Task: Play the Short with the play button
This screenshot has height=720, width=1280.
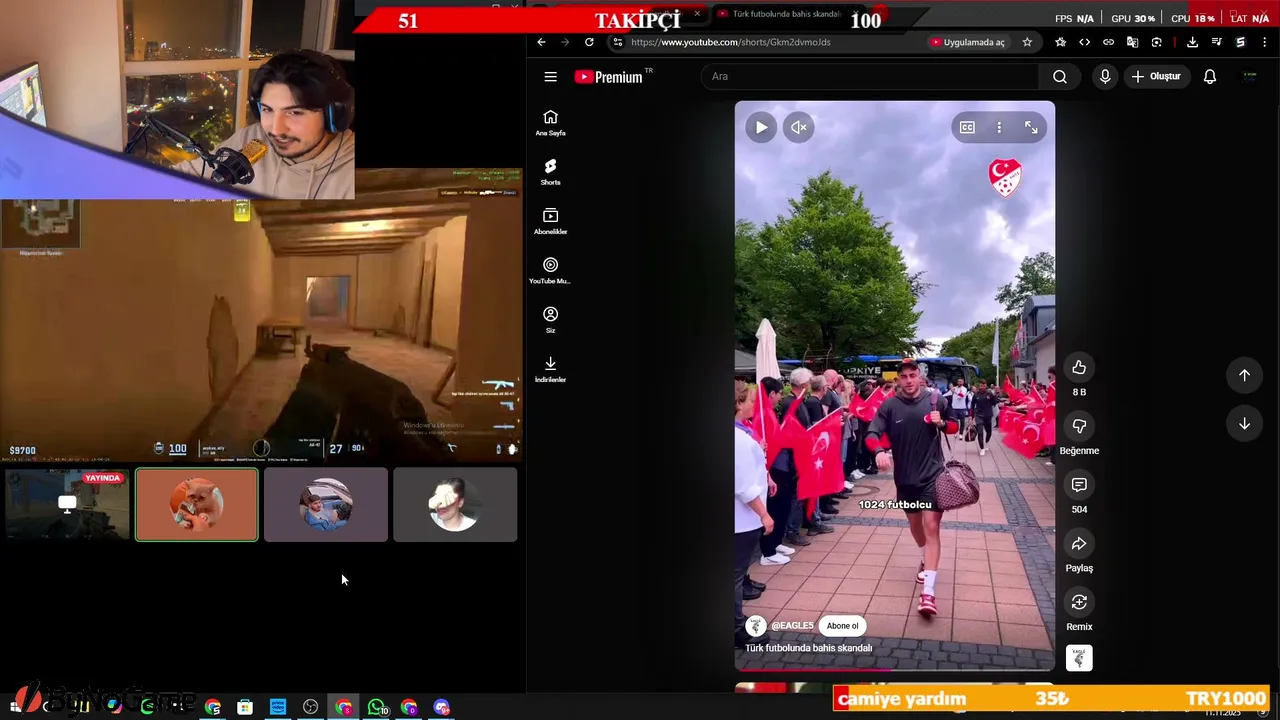Action: coord(761,127)
